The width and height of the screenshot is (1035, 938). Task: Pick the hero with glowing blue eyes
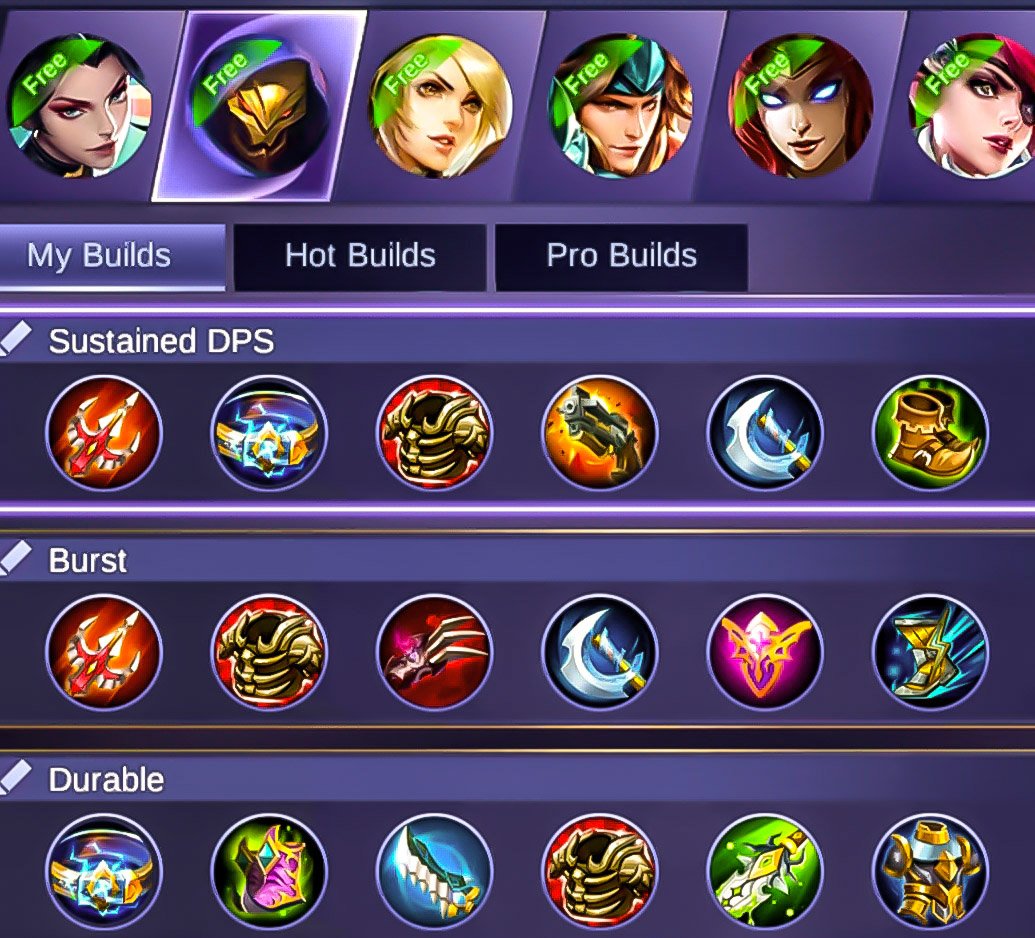[x=800, y=106]
